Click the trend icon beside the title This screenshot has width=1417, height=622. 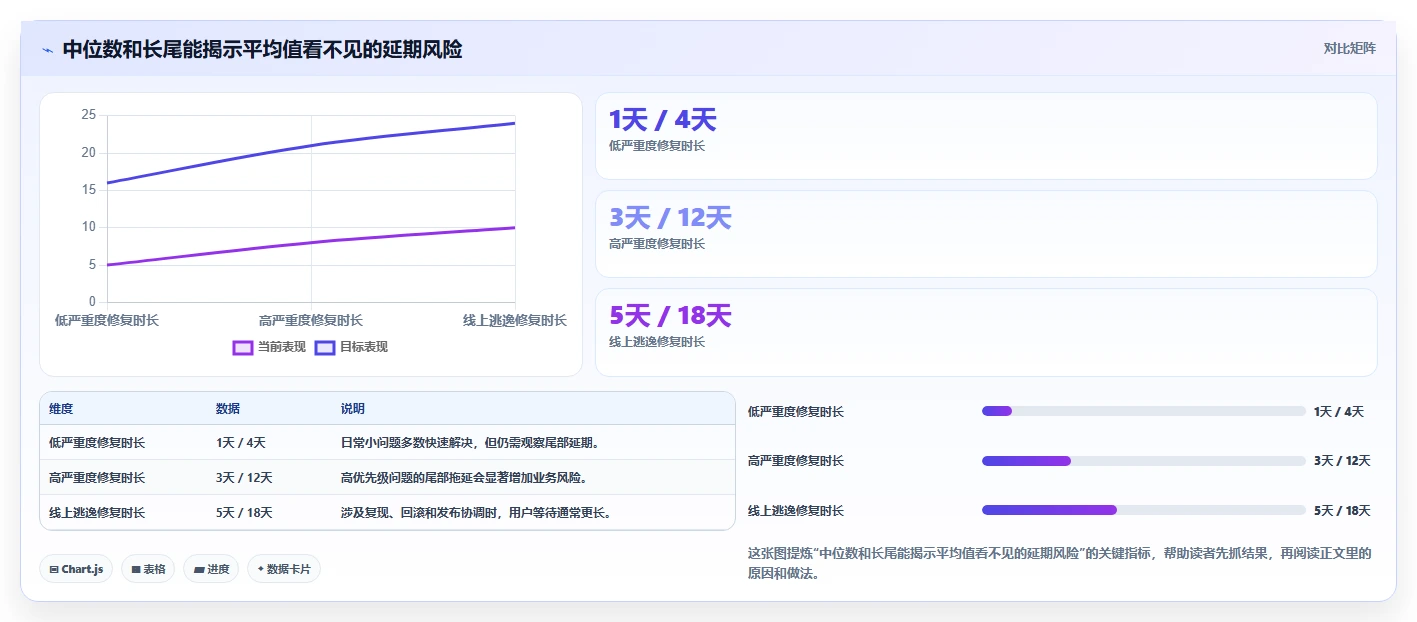pyautogui.click(x=47, y=50)
